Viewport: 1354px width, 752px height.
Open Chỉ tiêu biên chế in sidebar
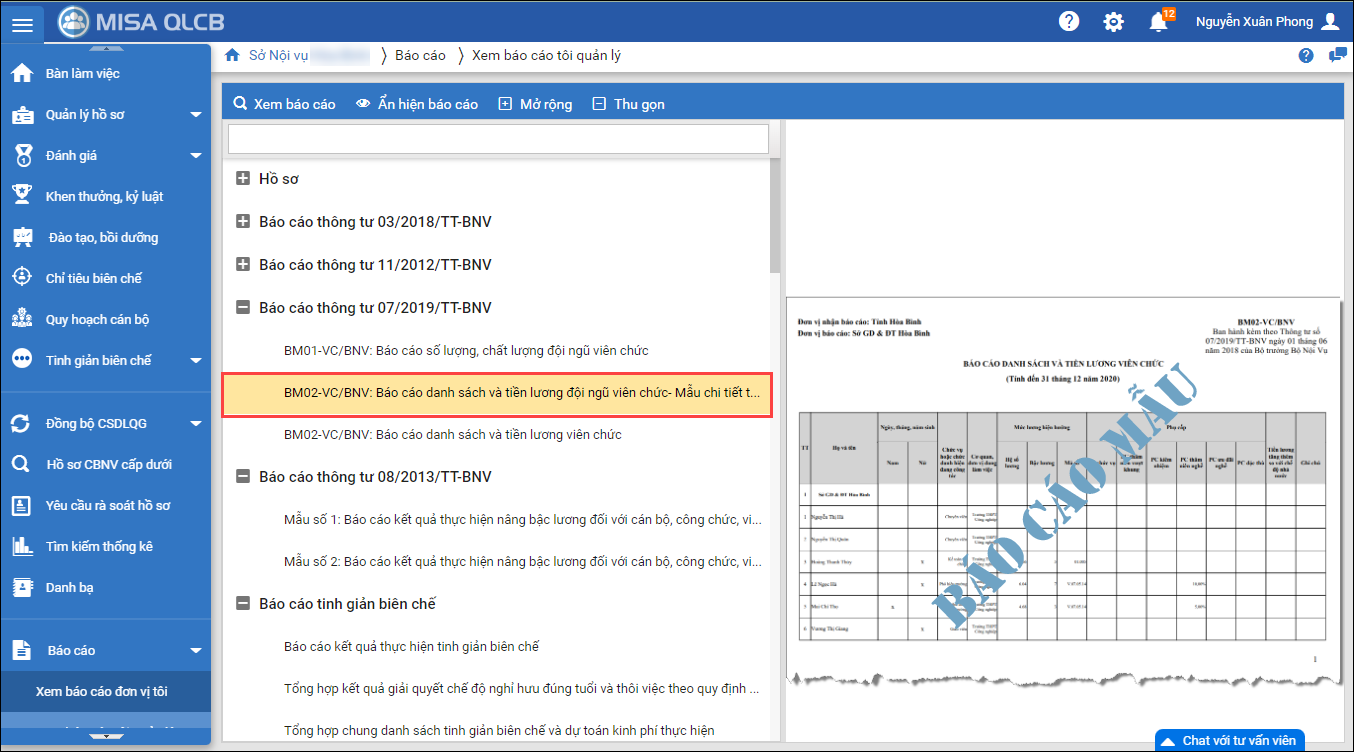(x=94, y=279)
